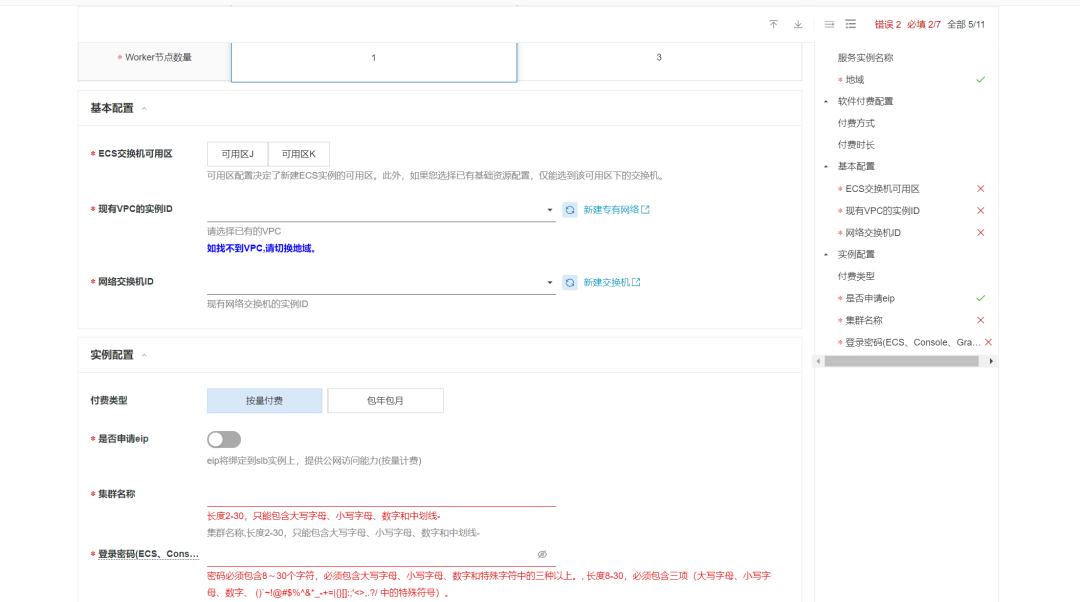This screenshot has height=602, width=1080.
Task: Focus the 集群名称 input field
Action: click(x=381, y=495)
